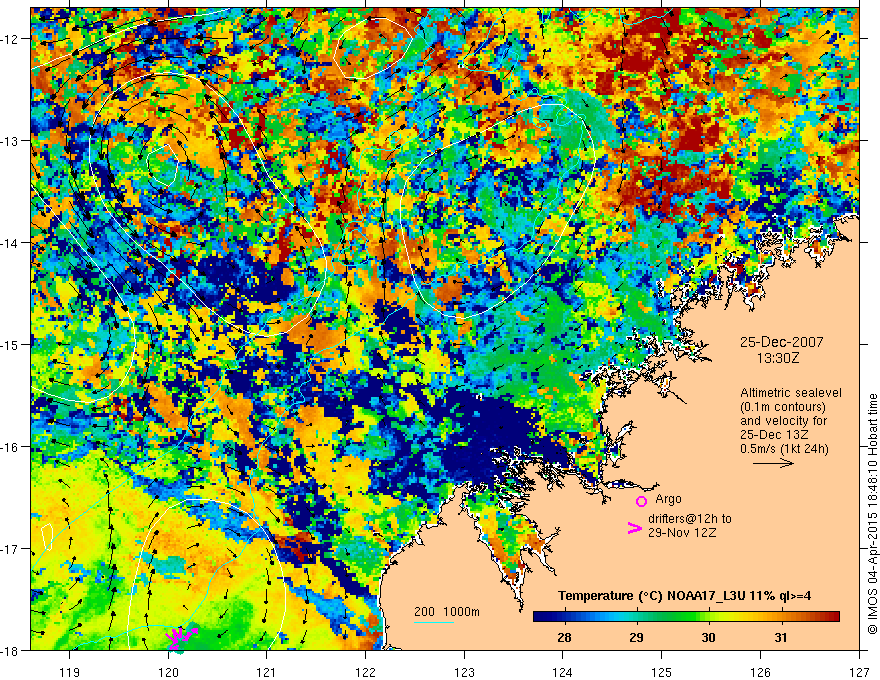Click the '25-Dec-2007' date text
This screenshot has width=880, height=680.
coord(781,342)
